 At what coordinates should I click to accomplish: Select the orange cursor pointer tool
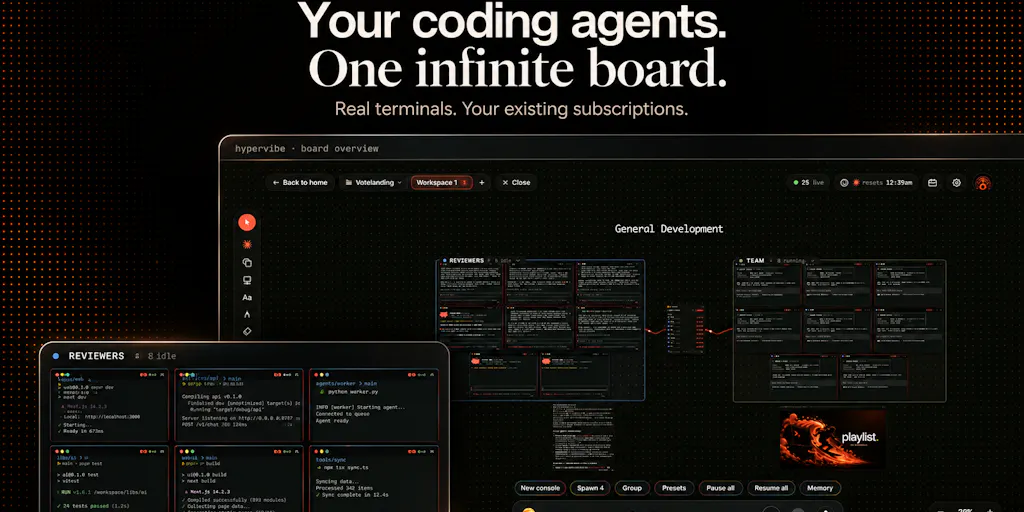click(247, 222)
